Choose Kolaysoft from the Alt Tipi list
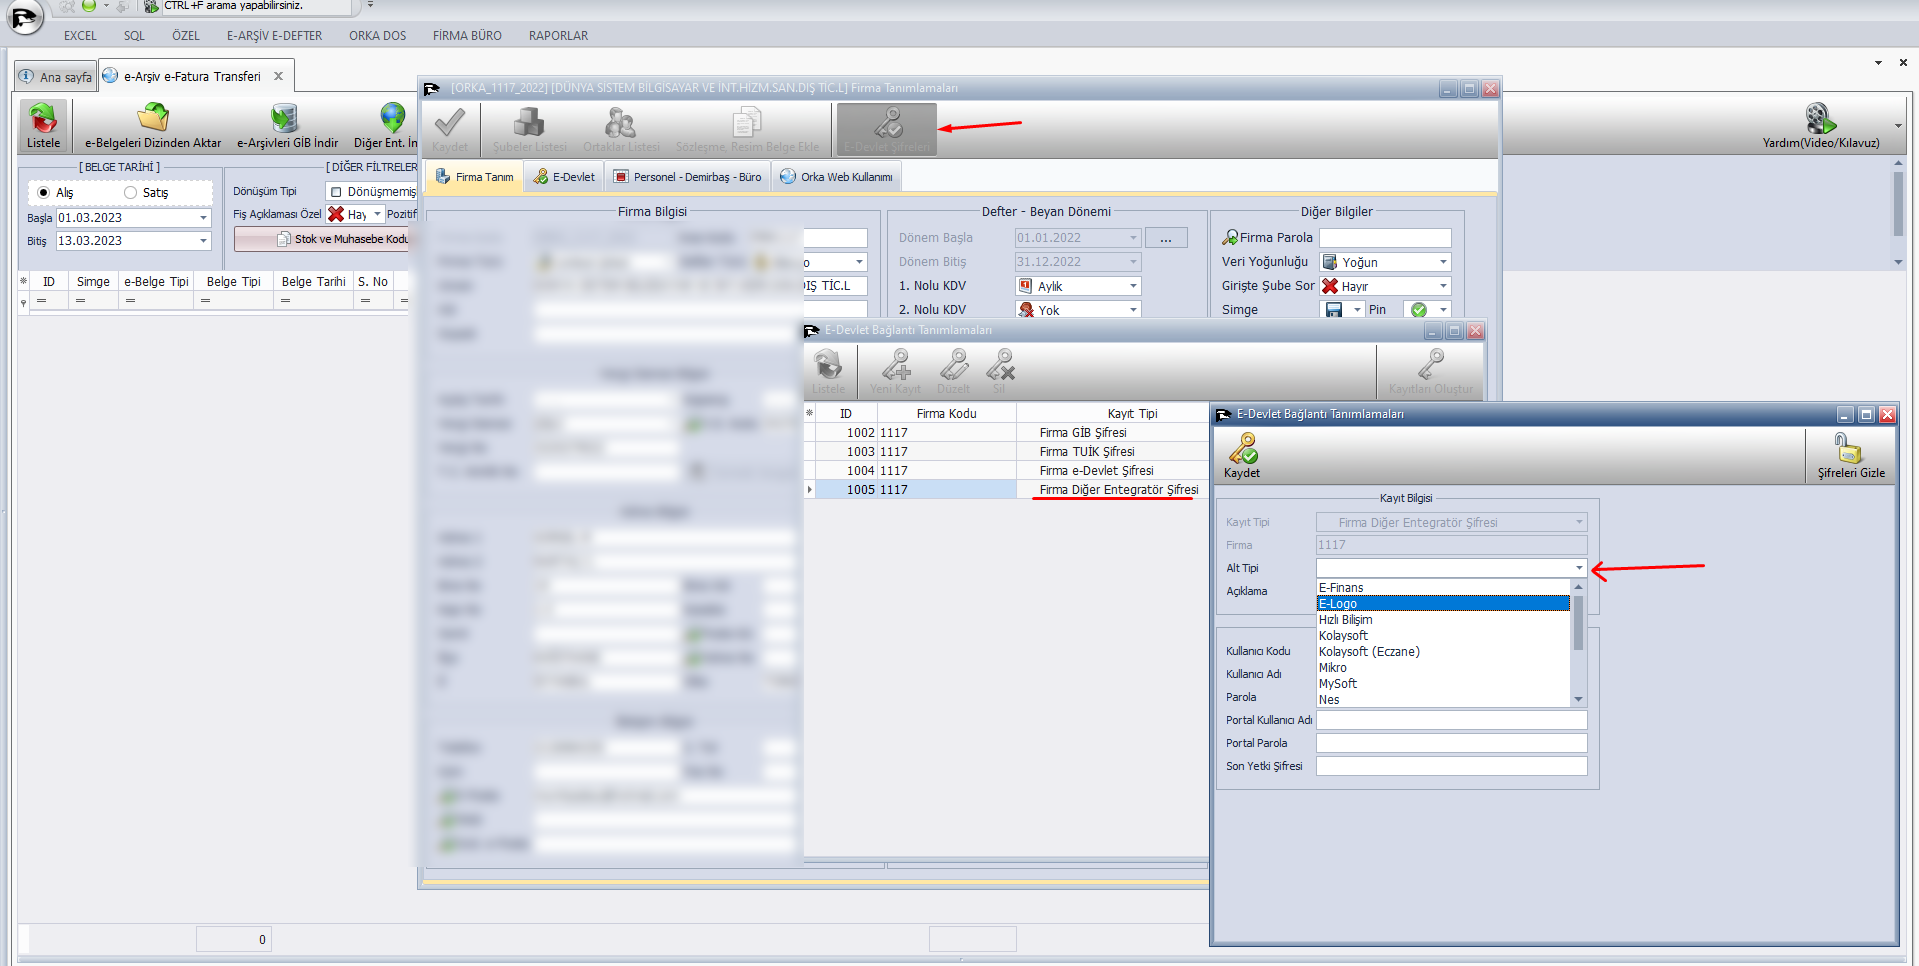 1343,636
